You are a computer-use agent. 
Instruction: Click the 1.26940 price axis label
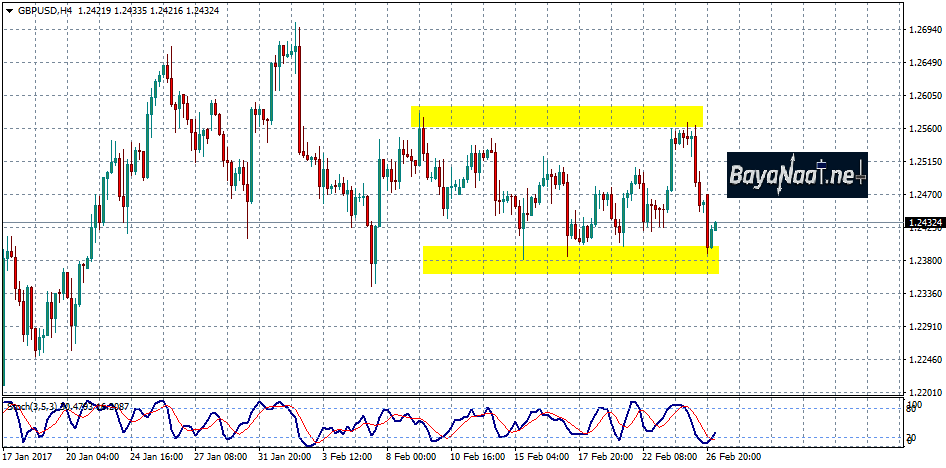924,30
